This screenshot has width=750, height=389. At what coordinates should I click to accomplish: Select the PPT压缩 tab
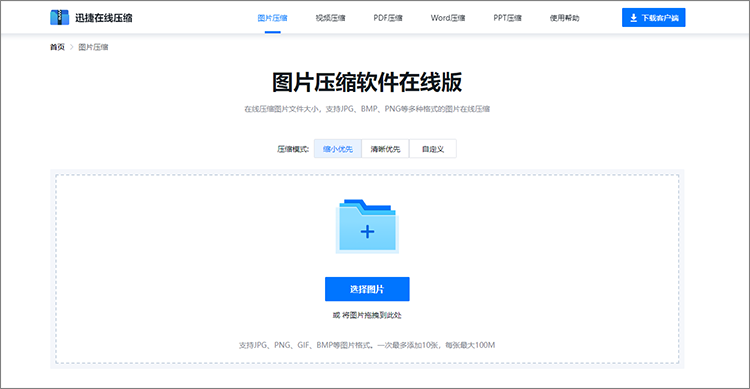(507, 18)
